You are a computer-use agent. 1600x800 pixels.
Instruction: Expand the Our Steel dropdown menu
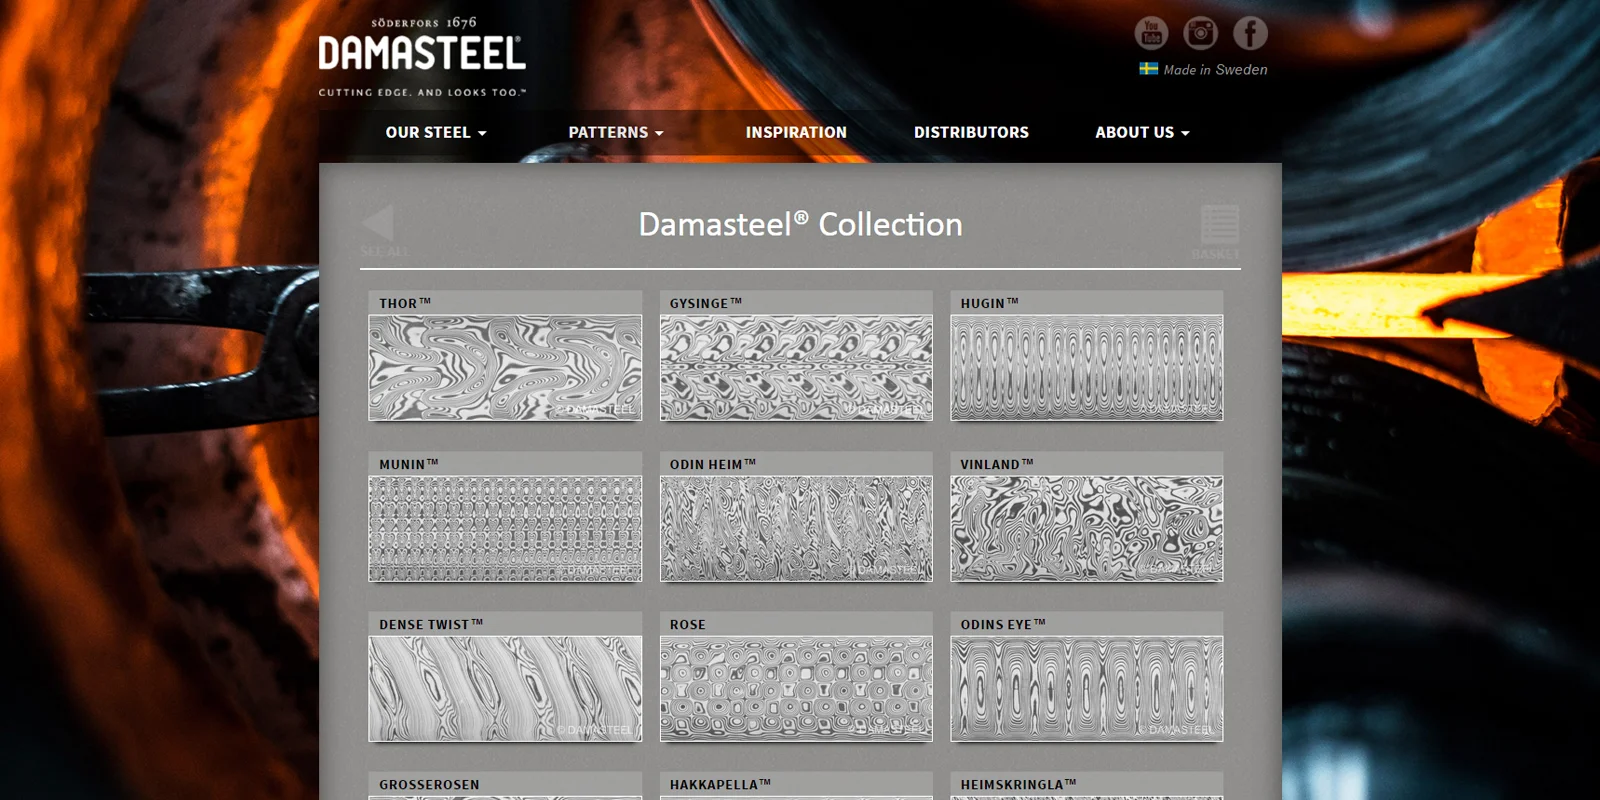(436, 132)
